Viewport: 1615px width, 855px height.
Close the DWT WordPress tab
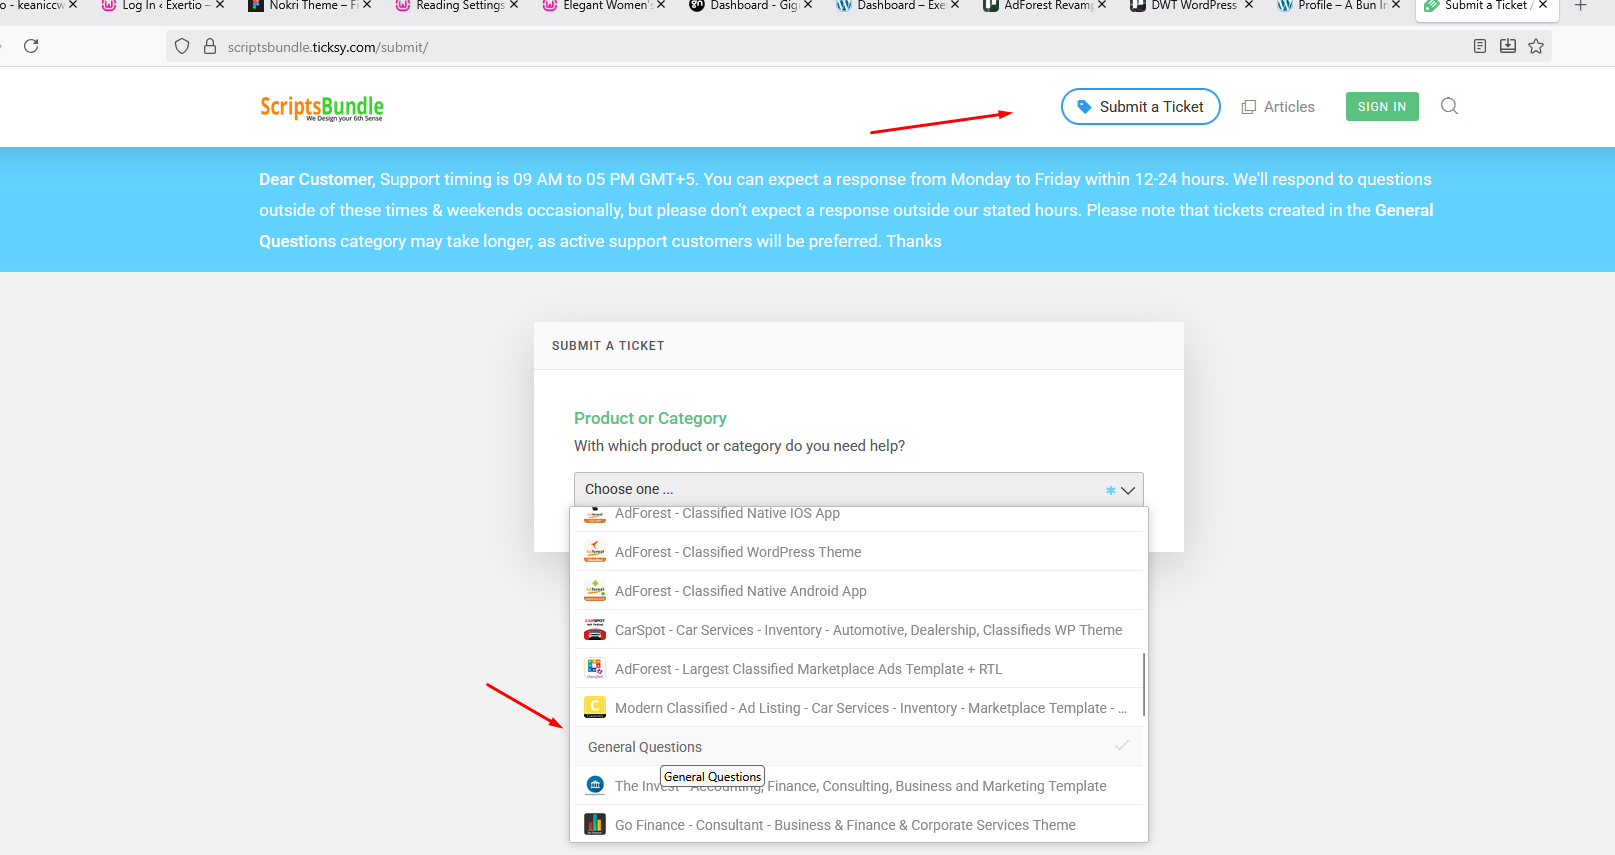click(x=1249, y=5)
